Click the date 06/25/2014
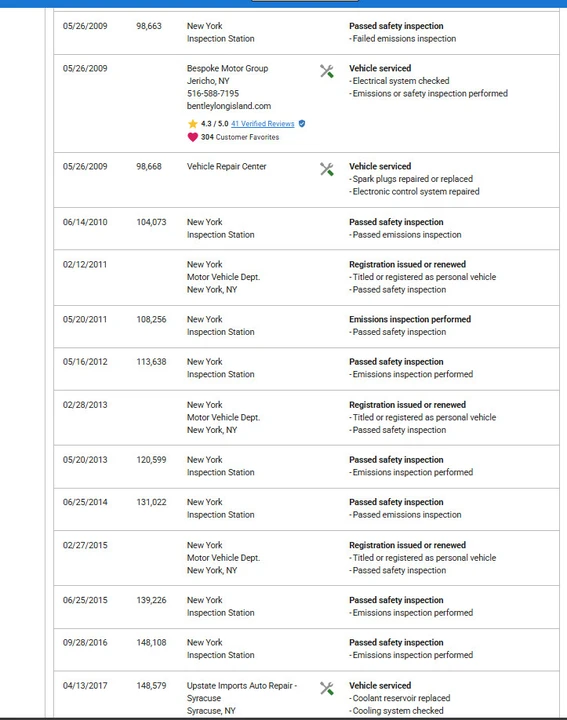This screenshot has height=720, width=567. [x=85, y=502]
